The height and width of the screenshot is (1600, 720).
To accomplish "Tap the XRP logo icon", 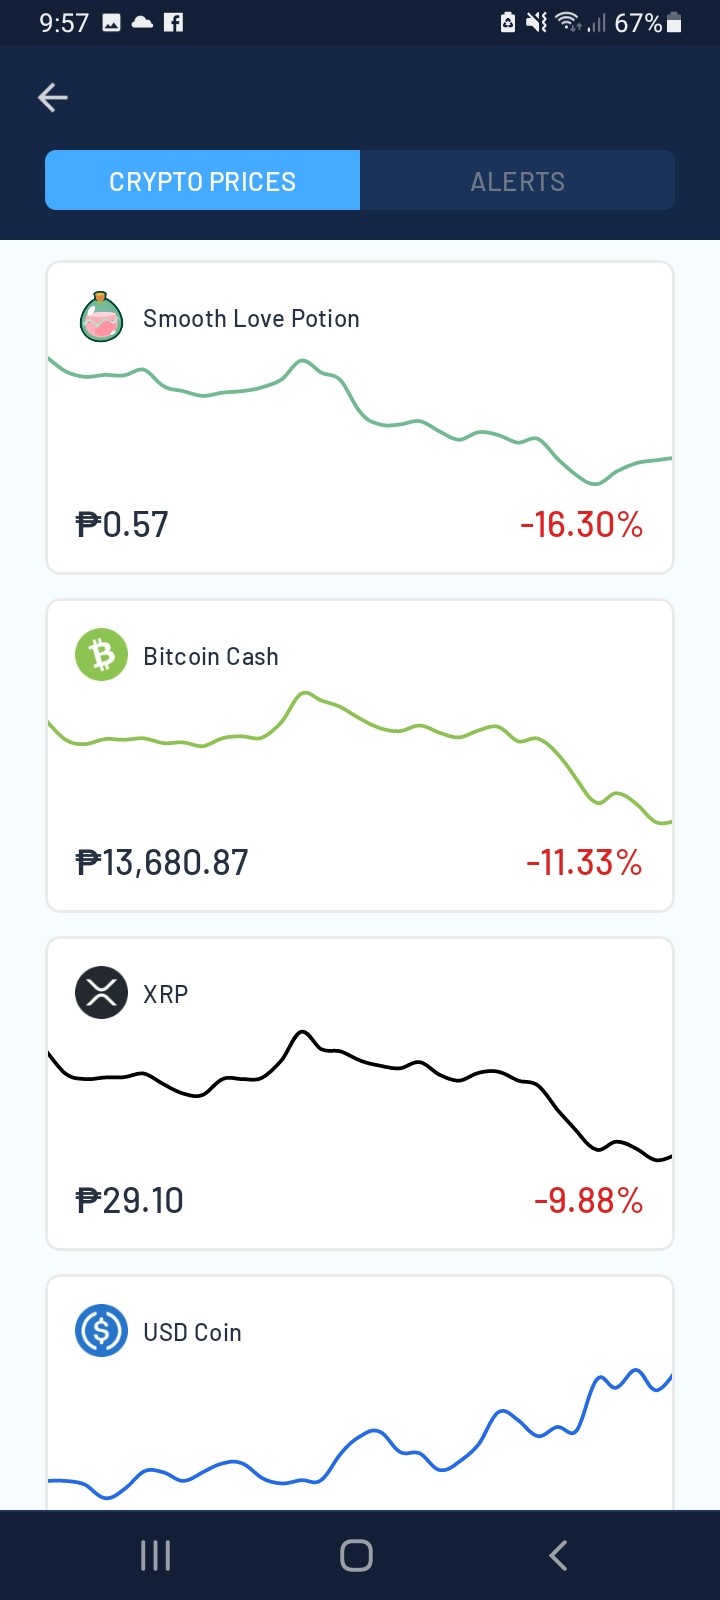I will 101,993.
